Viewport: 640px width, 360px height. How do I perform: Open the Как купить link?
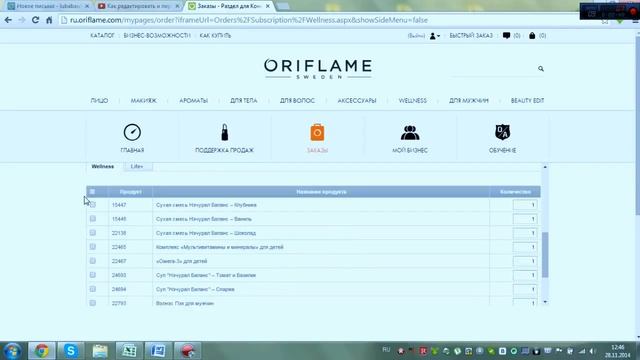point(215,36)
